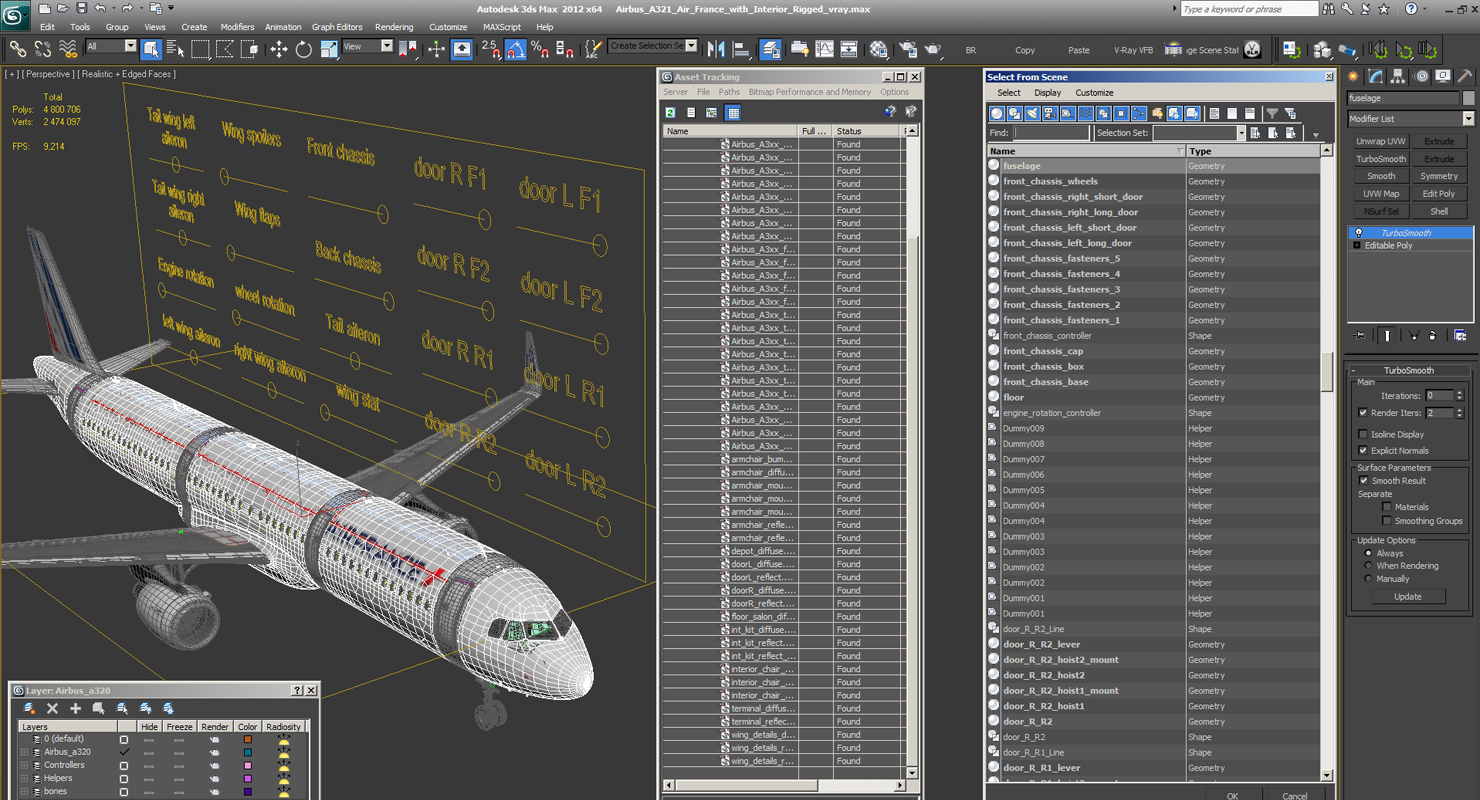Delete highlighted layer in Layer dialog
Viewport: 1480px width, 800px height.
coord(52,708)
